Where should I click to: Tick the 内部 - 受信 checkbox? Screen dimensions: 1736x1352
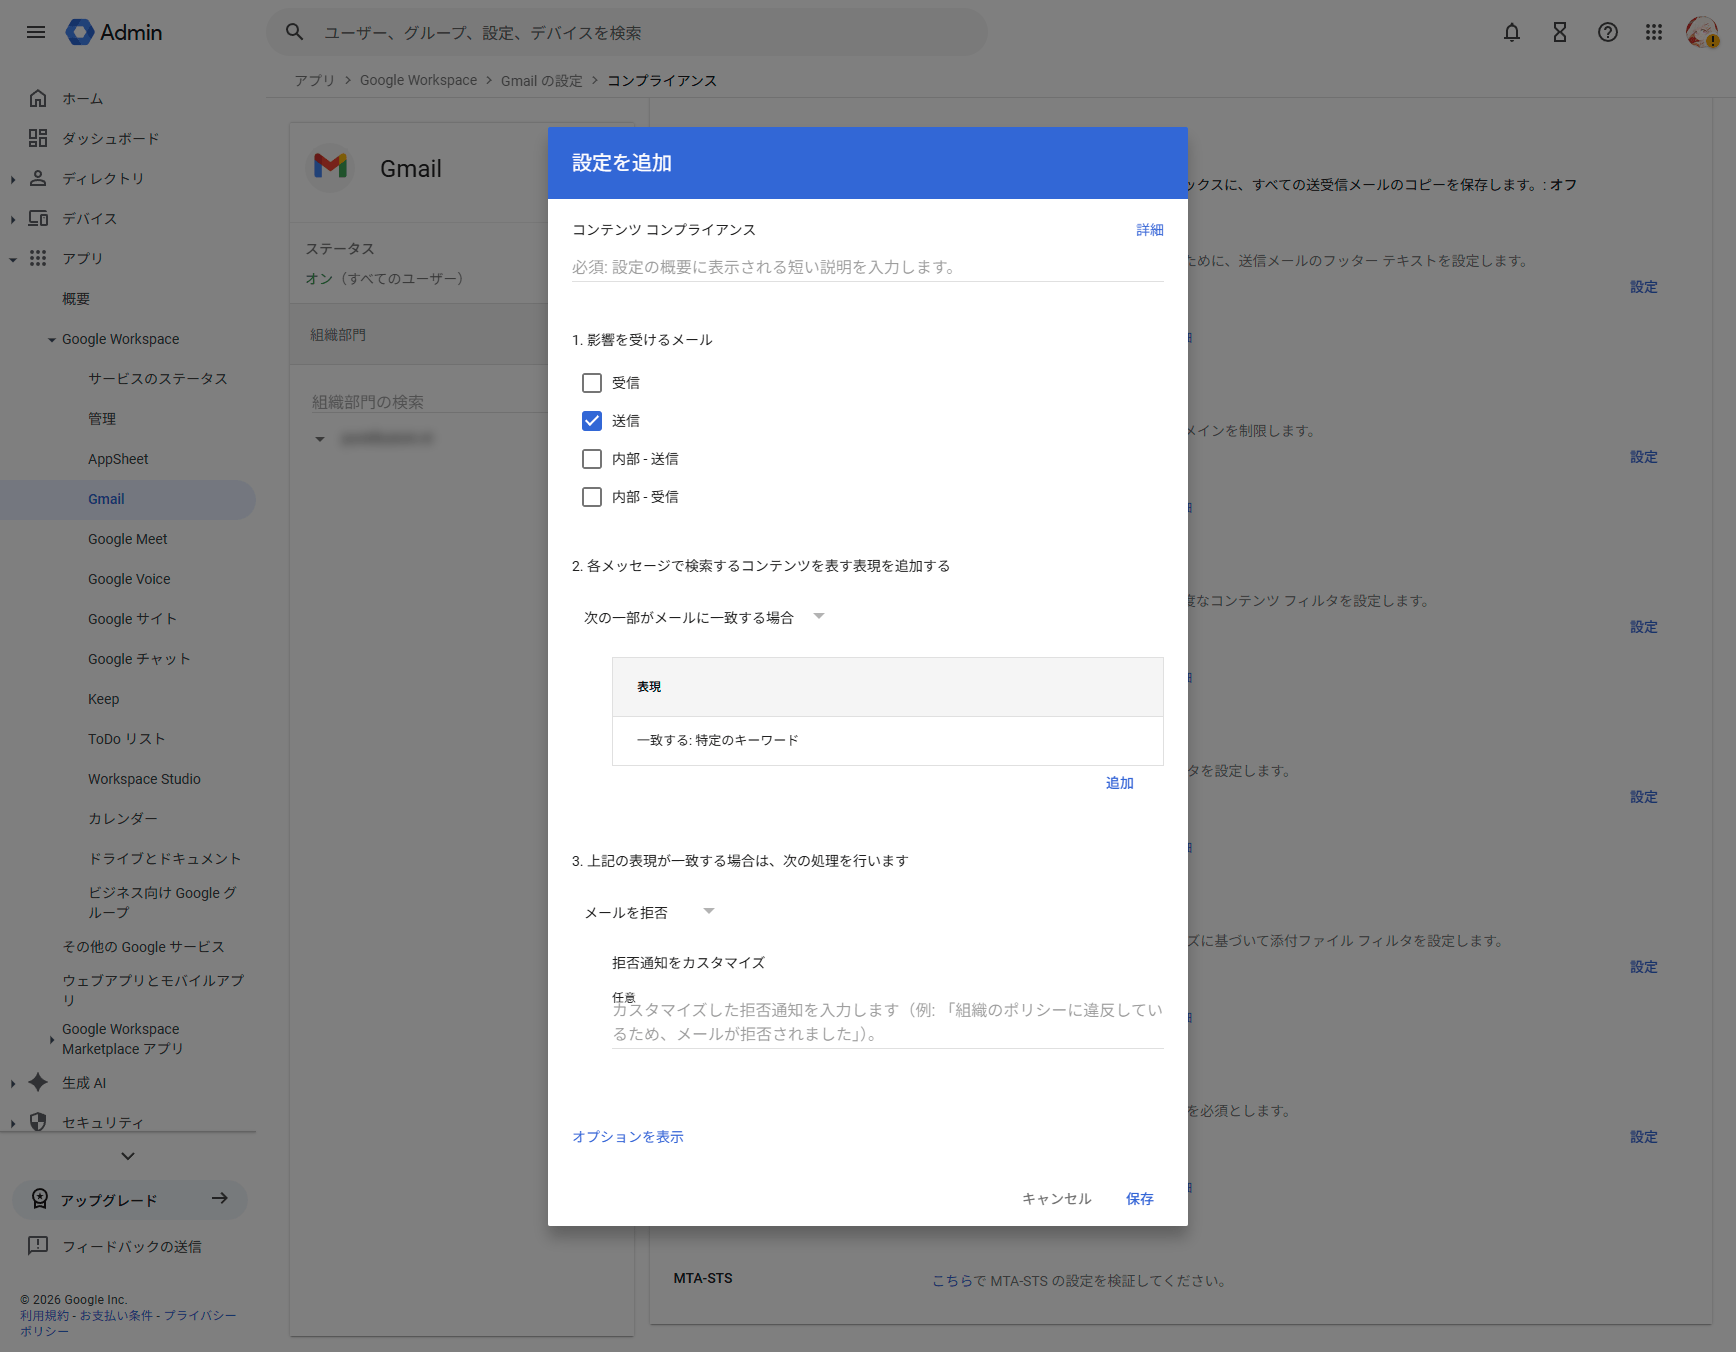pyautogui.click(x=592, y=497)
